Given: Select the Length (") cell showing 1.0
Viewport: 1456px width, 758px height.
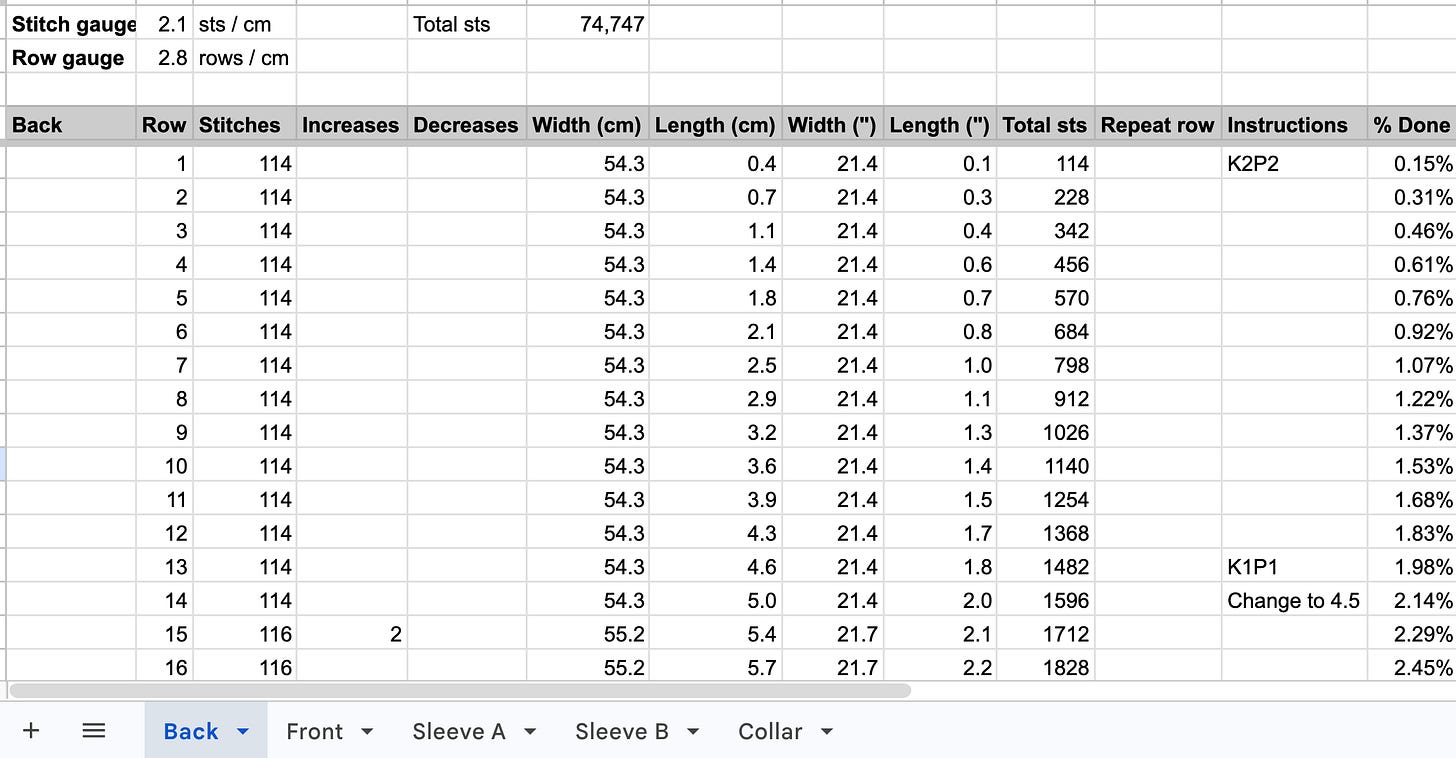Looking at the screenshot, I should [940, 365].
